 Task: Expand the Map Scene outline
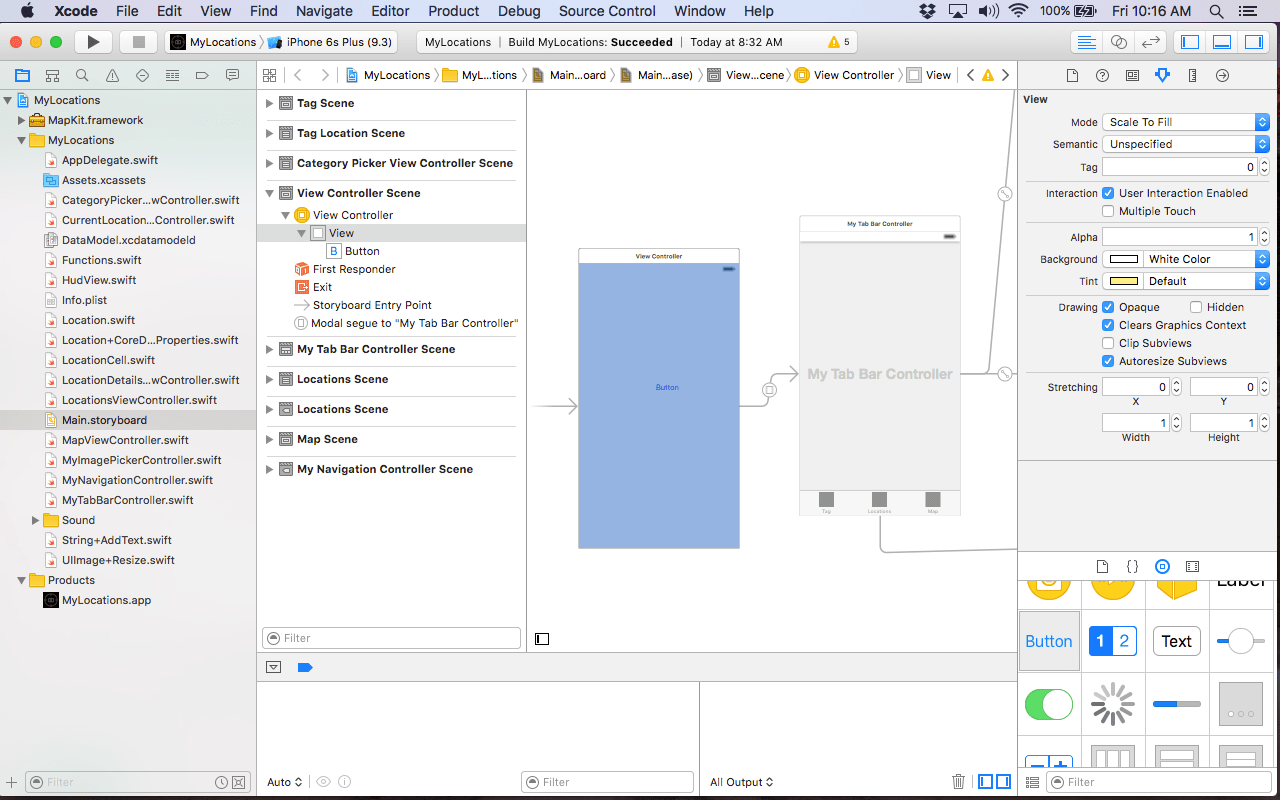coord(269,439)
